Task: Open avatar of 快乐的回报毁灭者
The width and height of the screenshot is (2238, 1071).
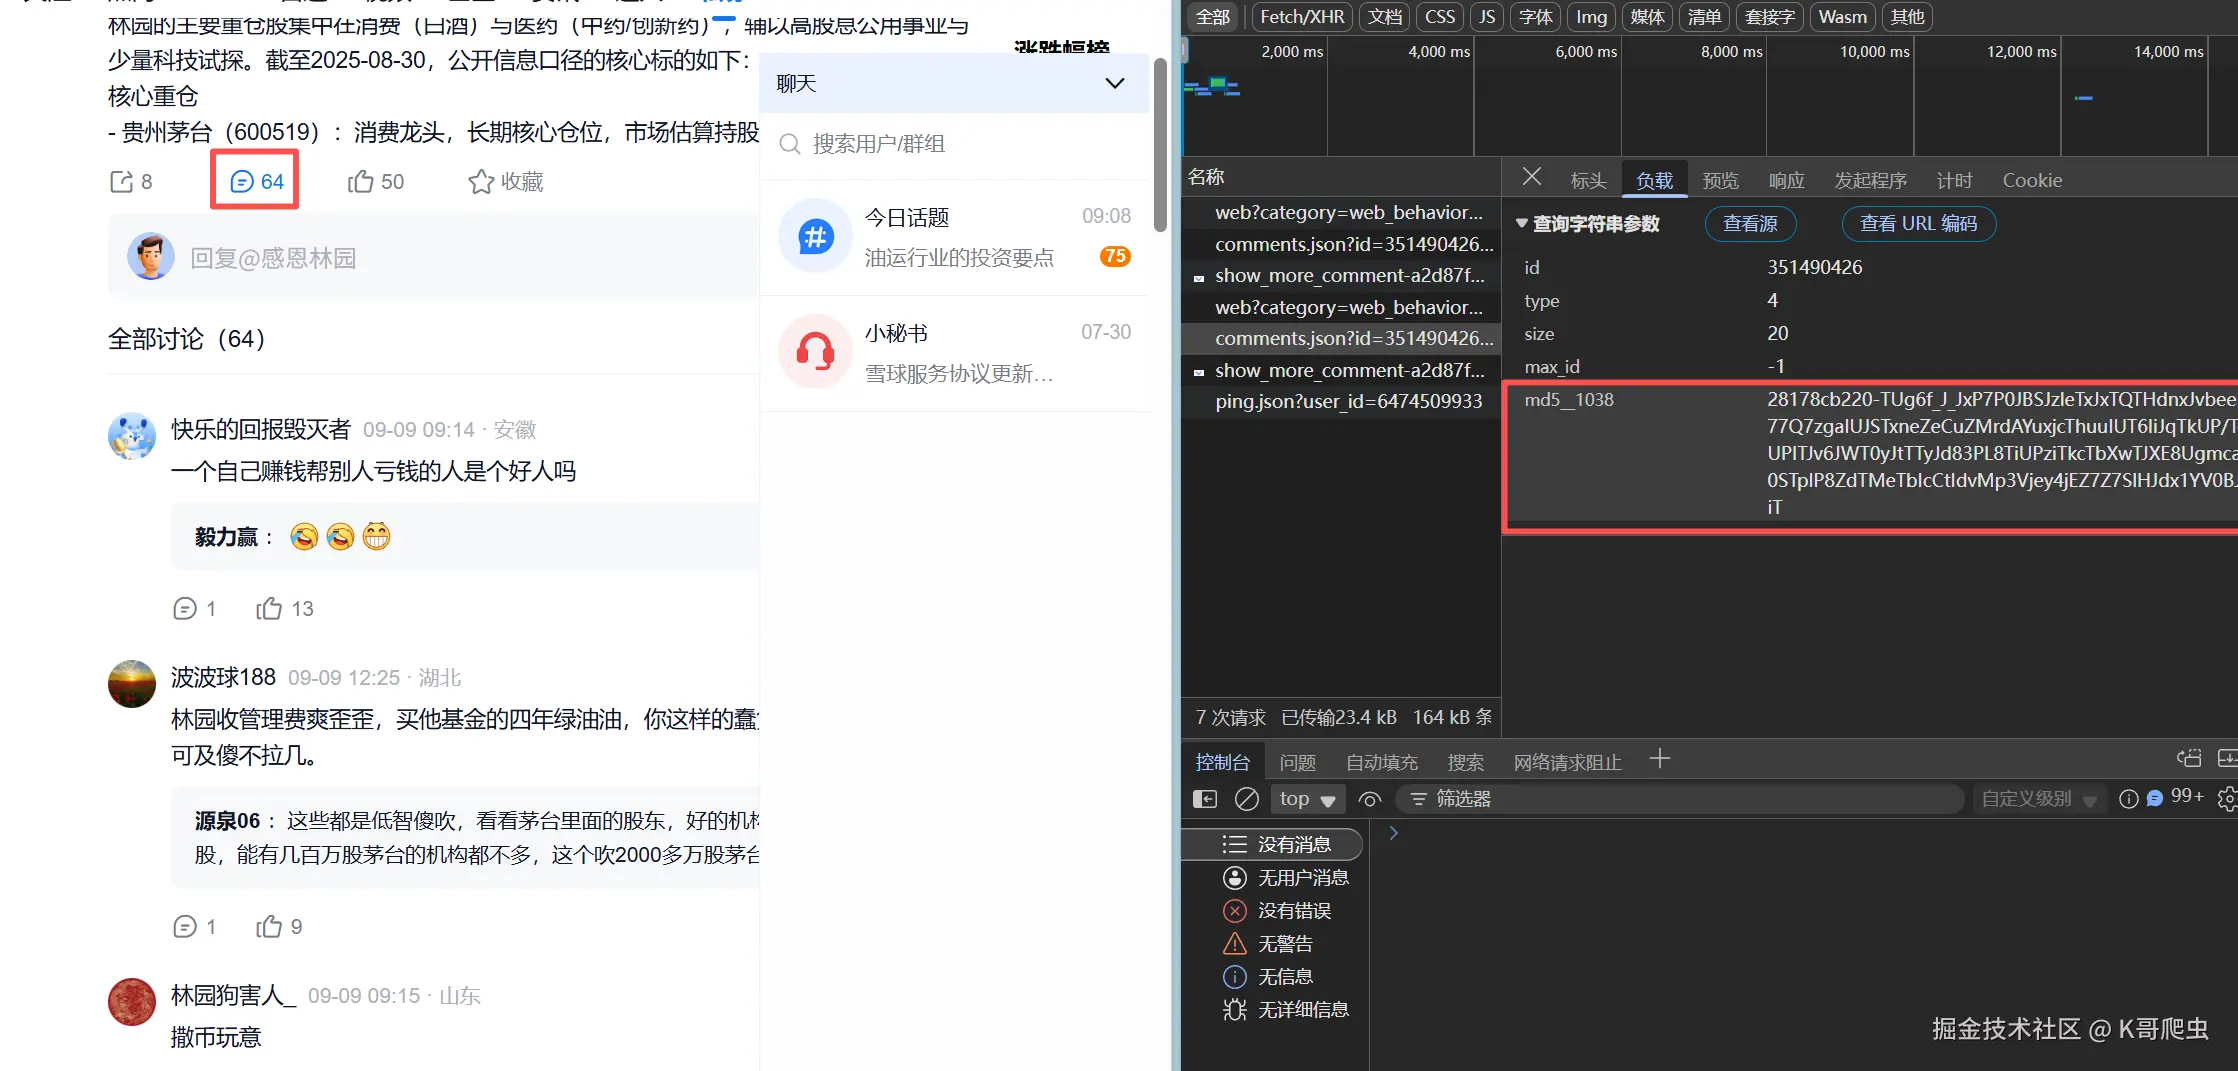Action: click(132, 436)
